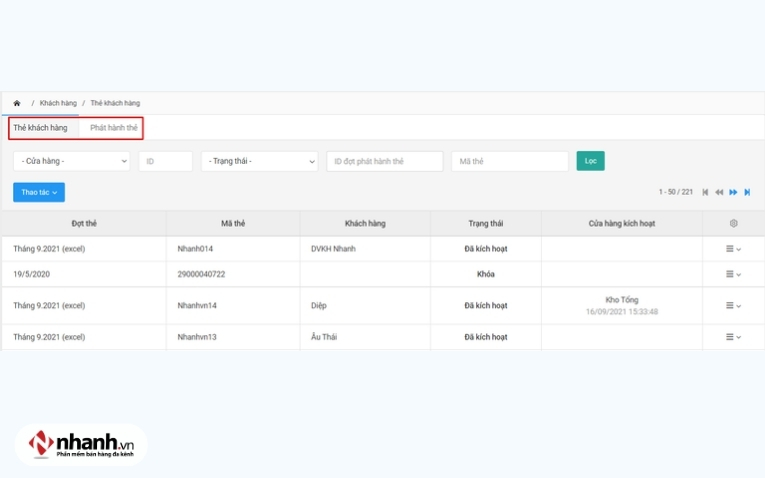Open row menu for card Nhanhvn13
This screenshot has width=765, height=478.
click(733, 337)
